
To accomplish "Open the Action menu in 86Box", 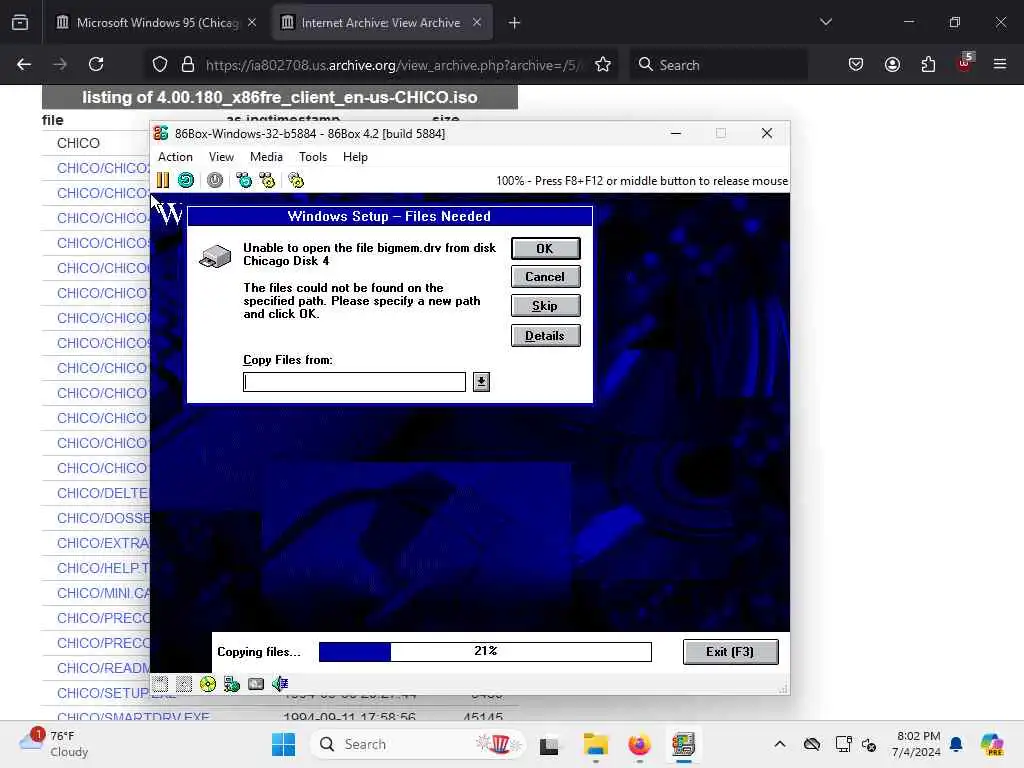I will pyautogui.click(x=175, y=157).
